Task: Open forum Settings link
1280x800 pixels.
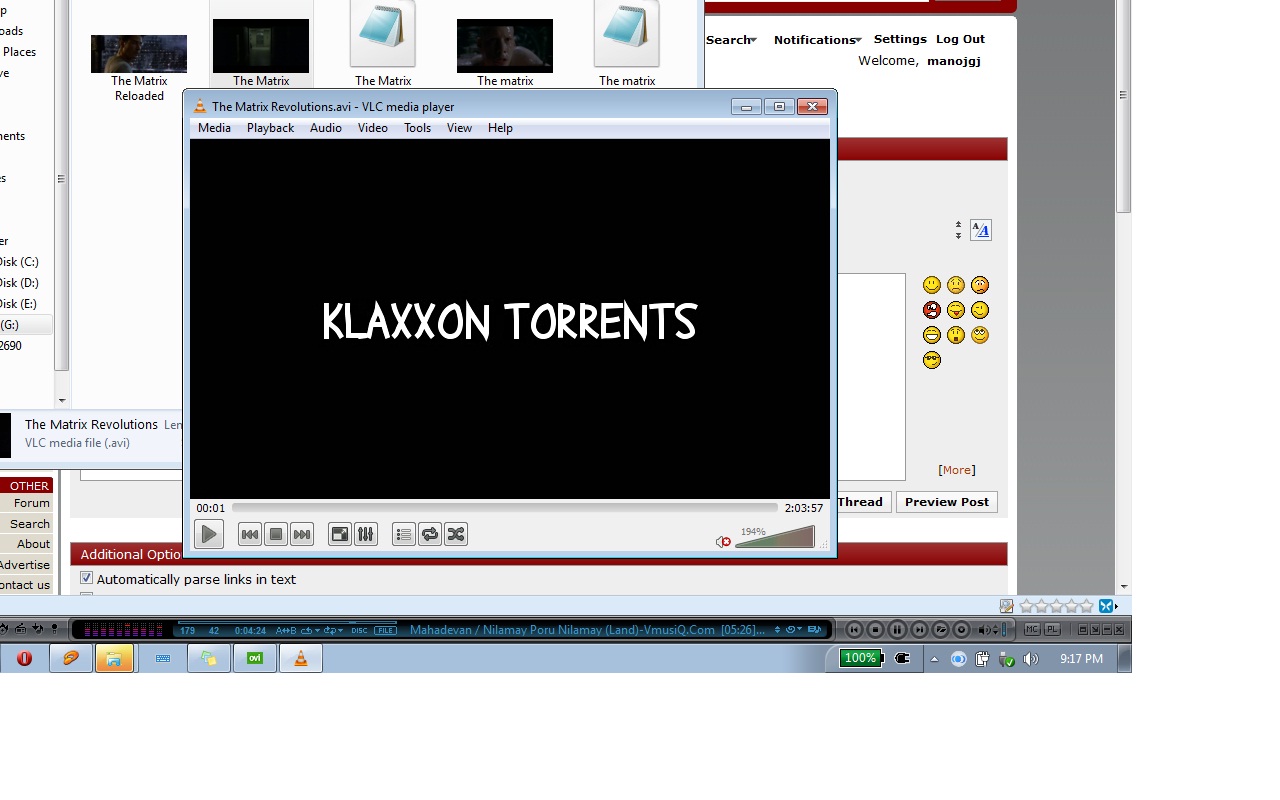Action: [900, 39]
